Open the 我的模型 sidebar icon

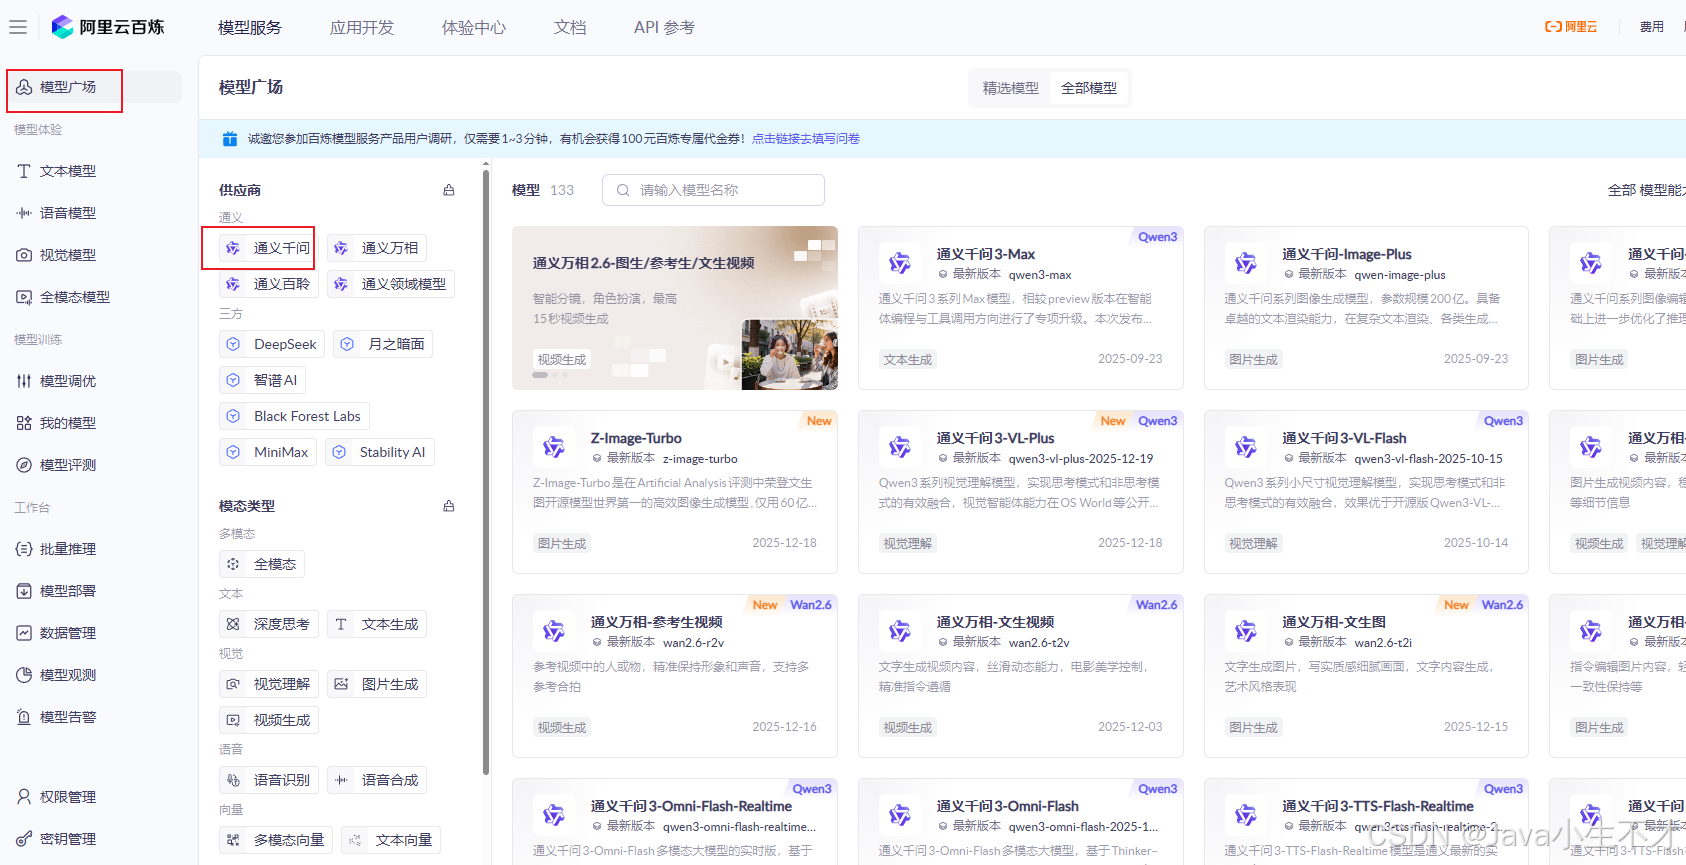click(24, 423)
